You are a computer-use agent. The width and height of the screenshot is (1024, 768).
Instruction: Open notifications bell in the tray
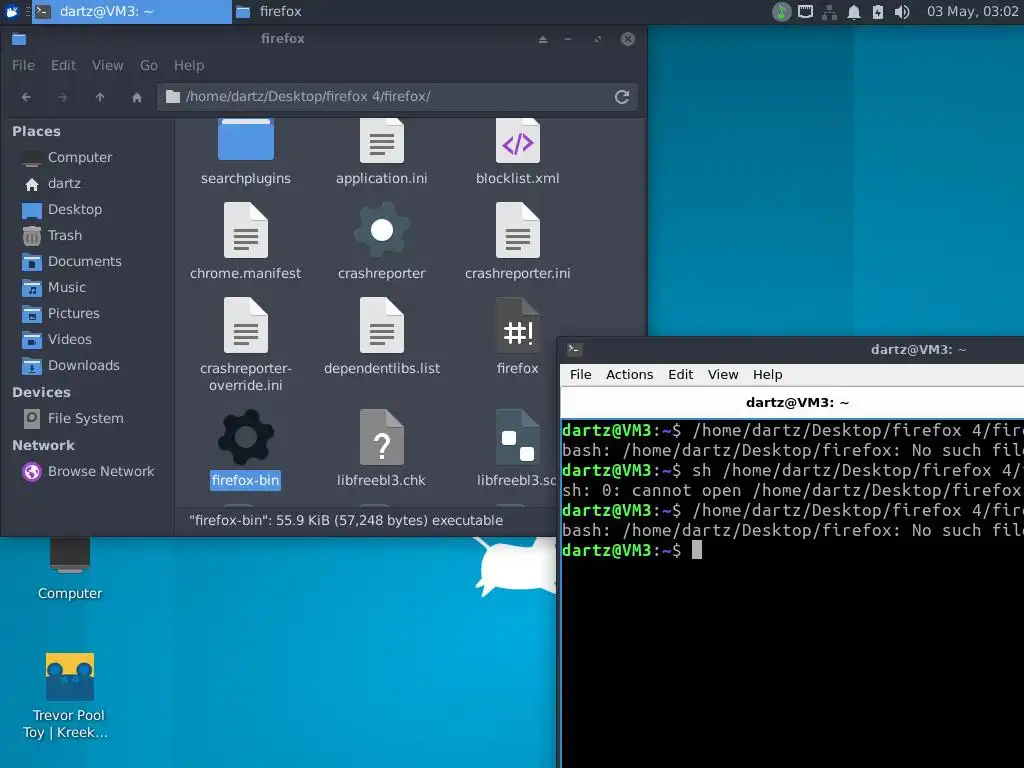click(854, 12)
